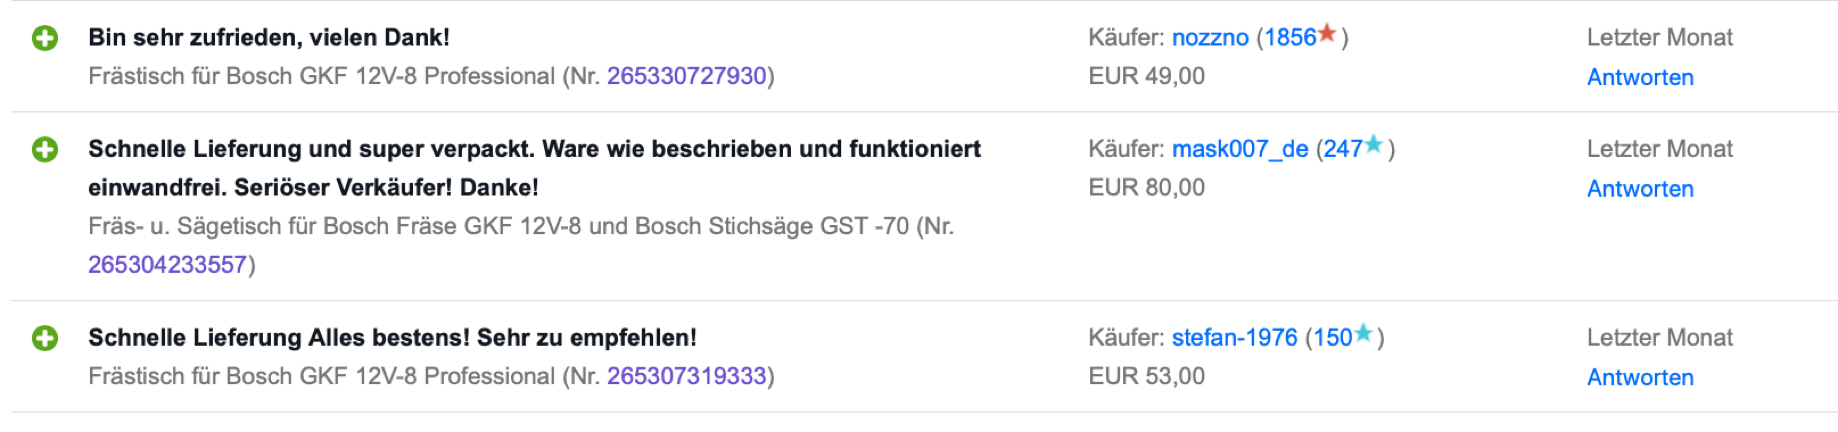Click the green positive feedback icon beside nozzno's comment
Screen dimensions: 1838x432
pos(45,39)
